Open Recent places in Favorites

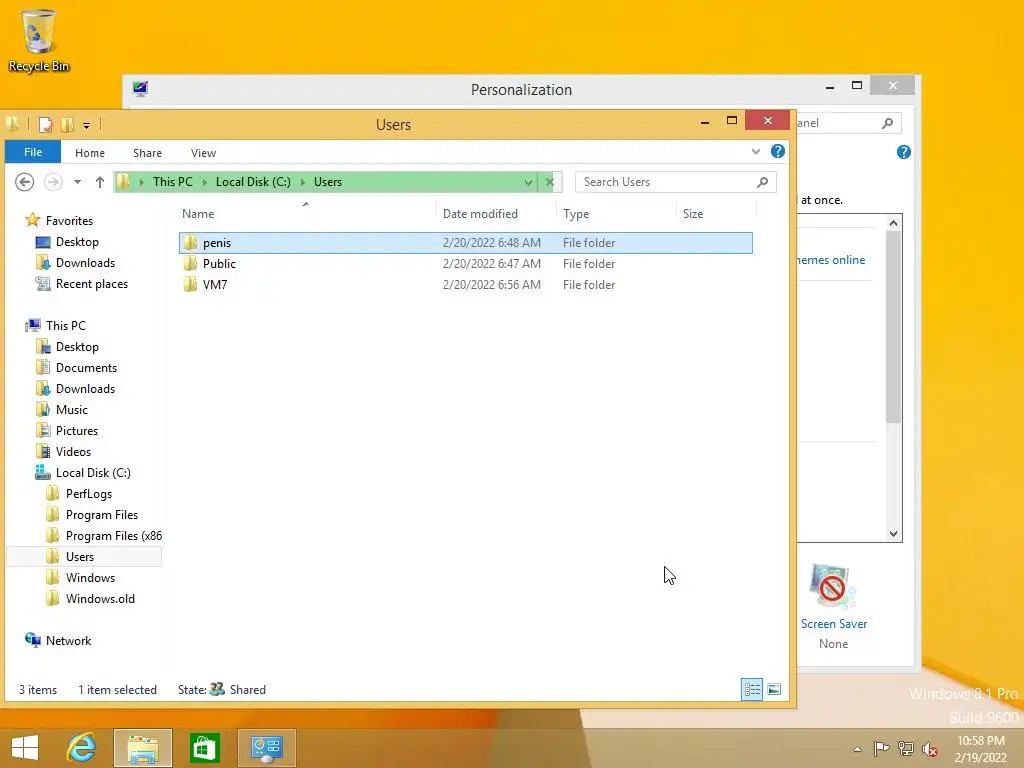tap(91, 284)
